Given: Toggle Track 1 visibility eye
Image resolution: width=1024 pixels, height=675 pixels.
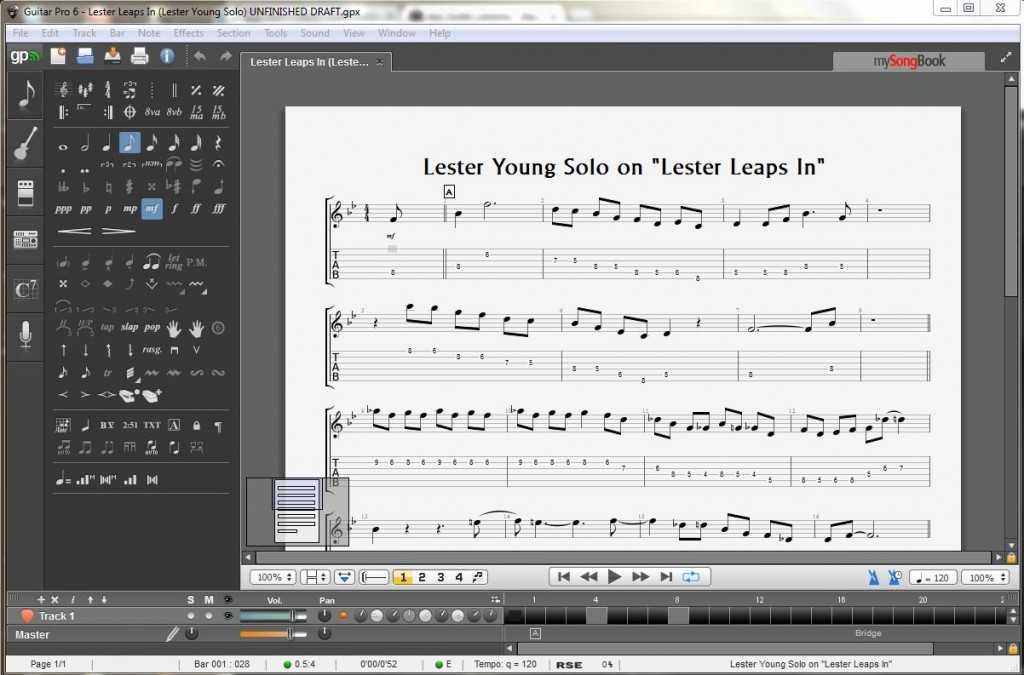Looking at the screenshot, I should pos(228,616).
